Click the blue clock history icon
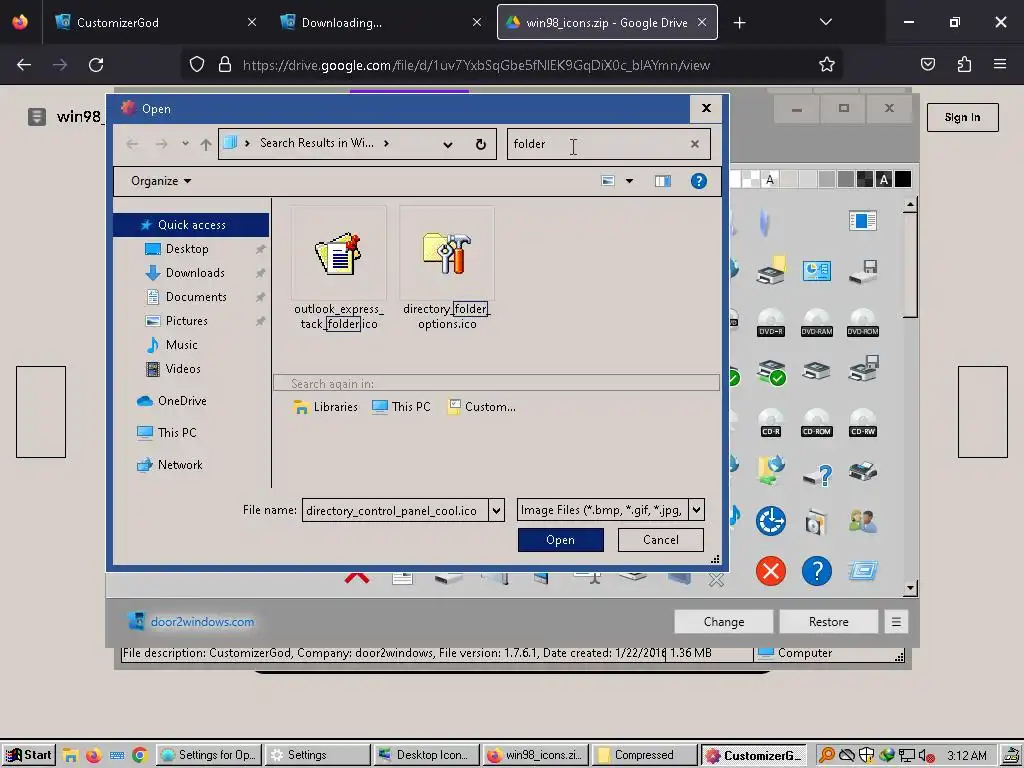The height and width of the screenshot is (768, 1024). [x=771, y=521]
